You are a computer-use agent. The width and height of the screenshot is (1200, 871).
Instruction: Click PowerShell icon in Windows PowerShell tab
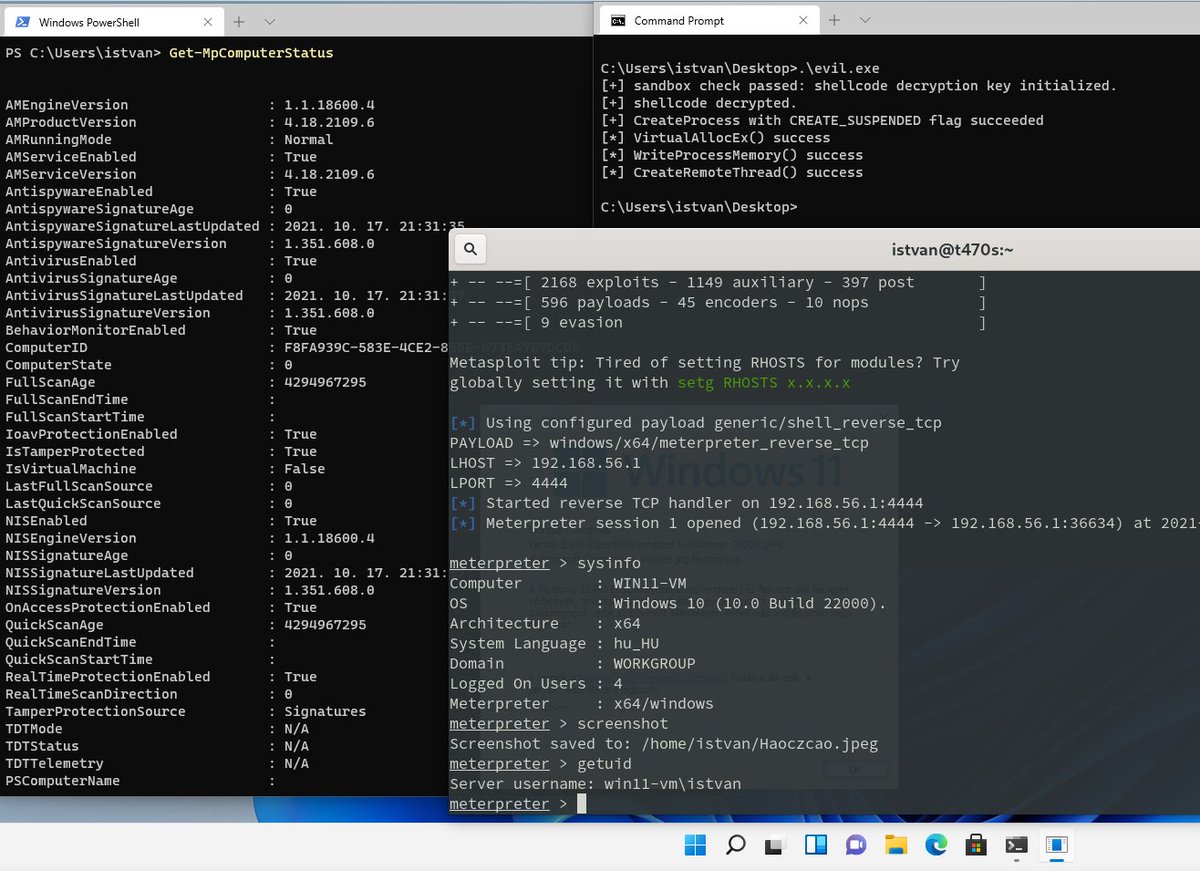click(x=20, y=21)
